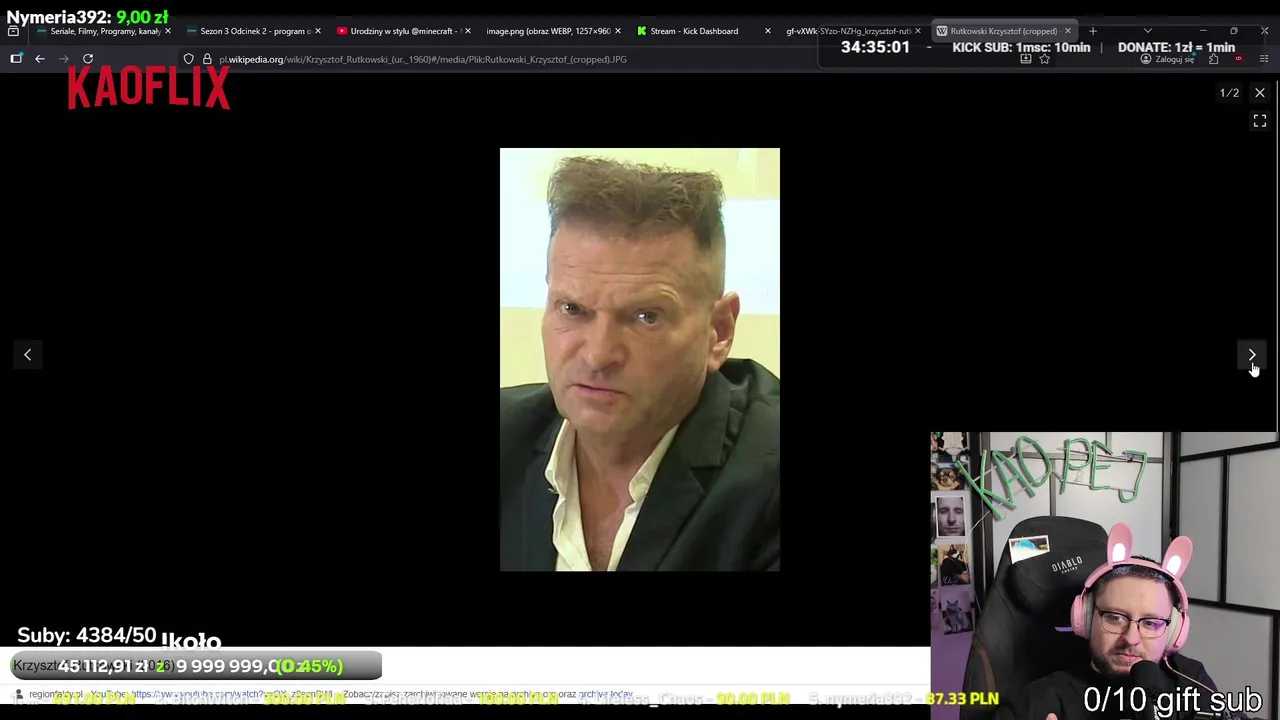
Task: Click the Krzysztof Rutkowski portrait image
Action: pos(640,360)
